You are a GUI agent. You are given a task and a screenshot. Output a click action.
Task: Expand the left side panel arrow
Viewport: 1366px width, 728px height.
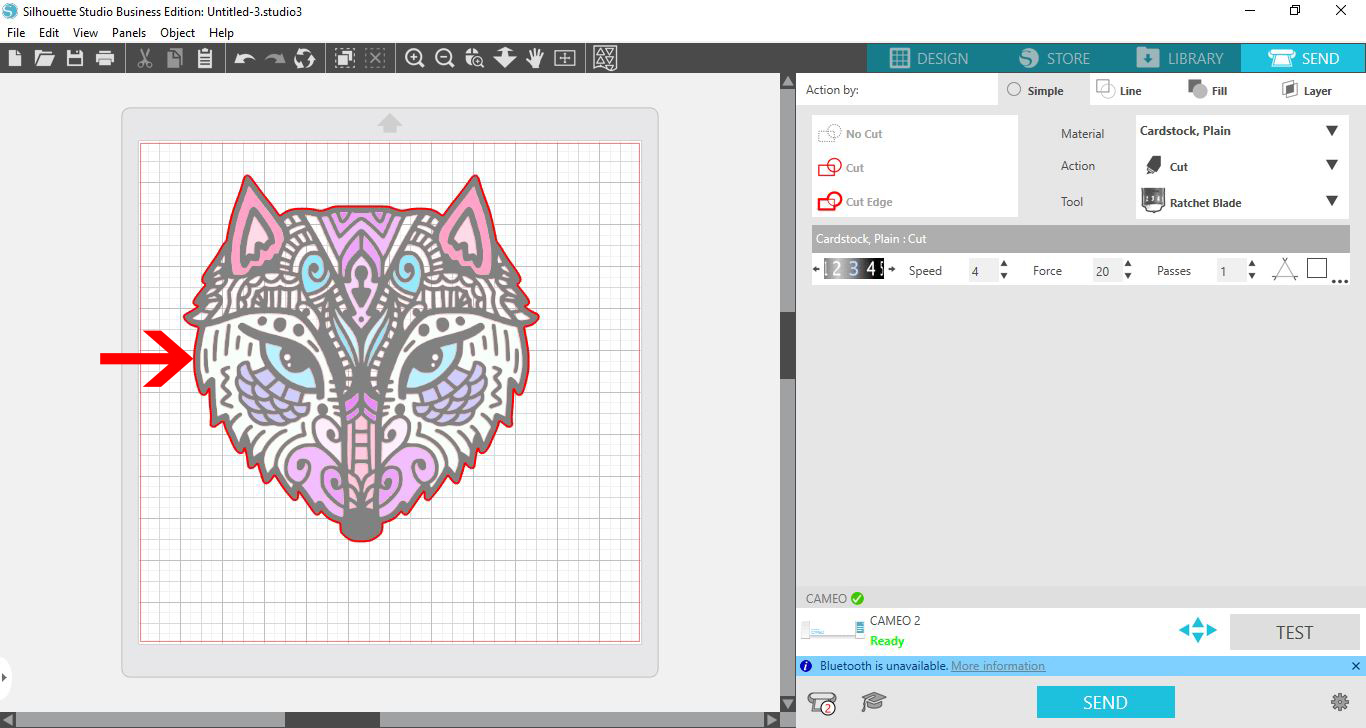[x=5, y=677]
